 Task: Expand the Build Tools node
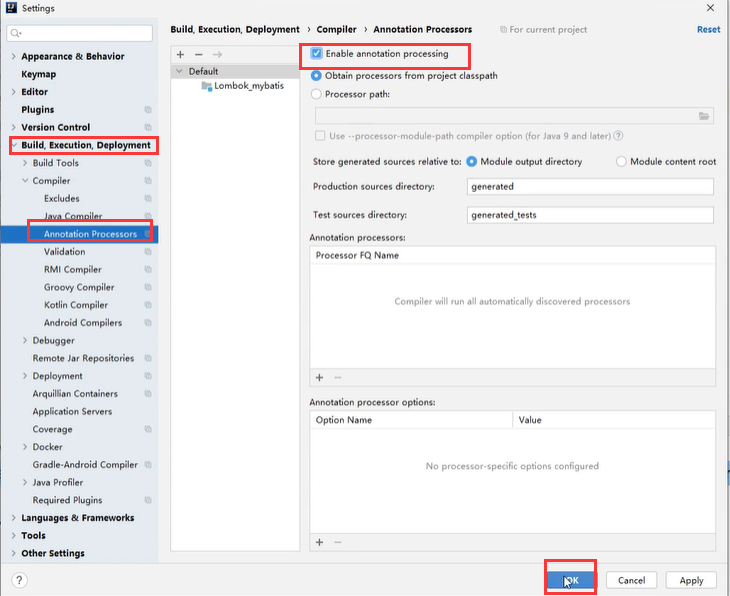coord(25,163)
